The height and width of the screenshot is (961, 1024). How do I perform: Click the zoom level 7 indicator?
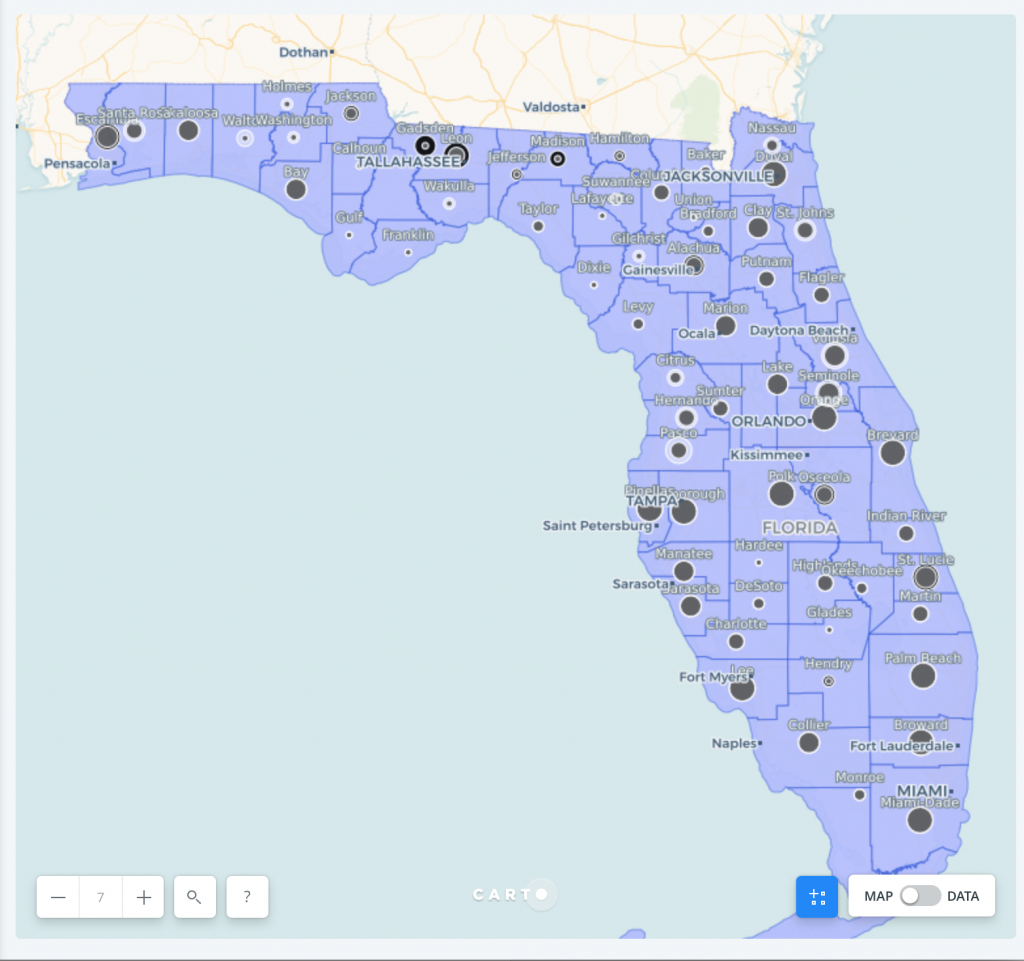101,897
